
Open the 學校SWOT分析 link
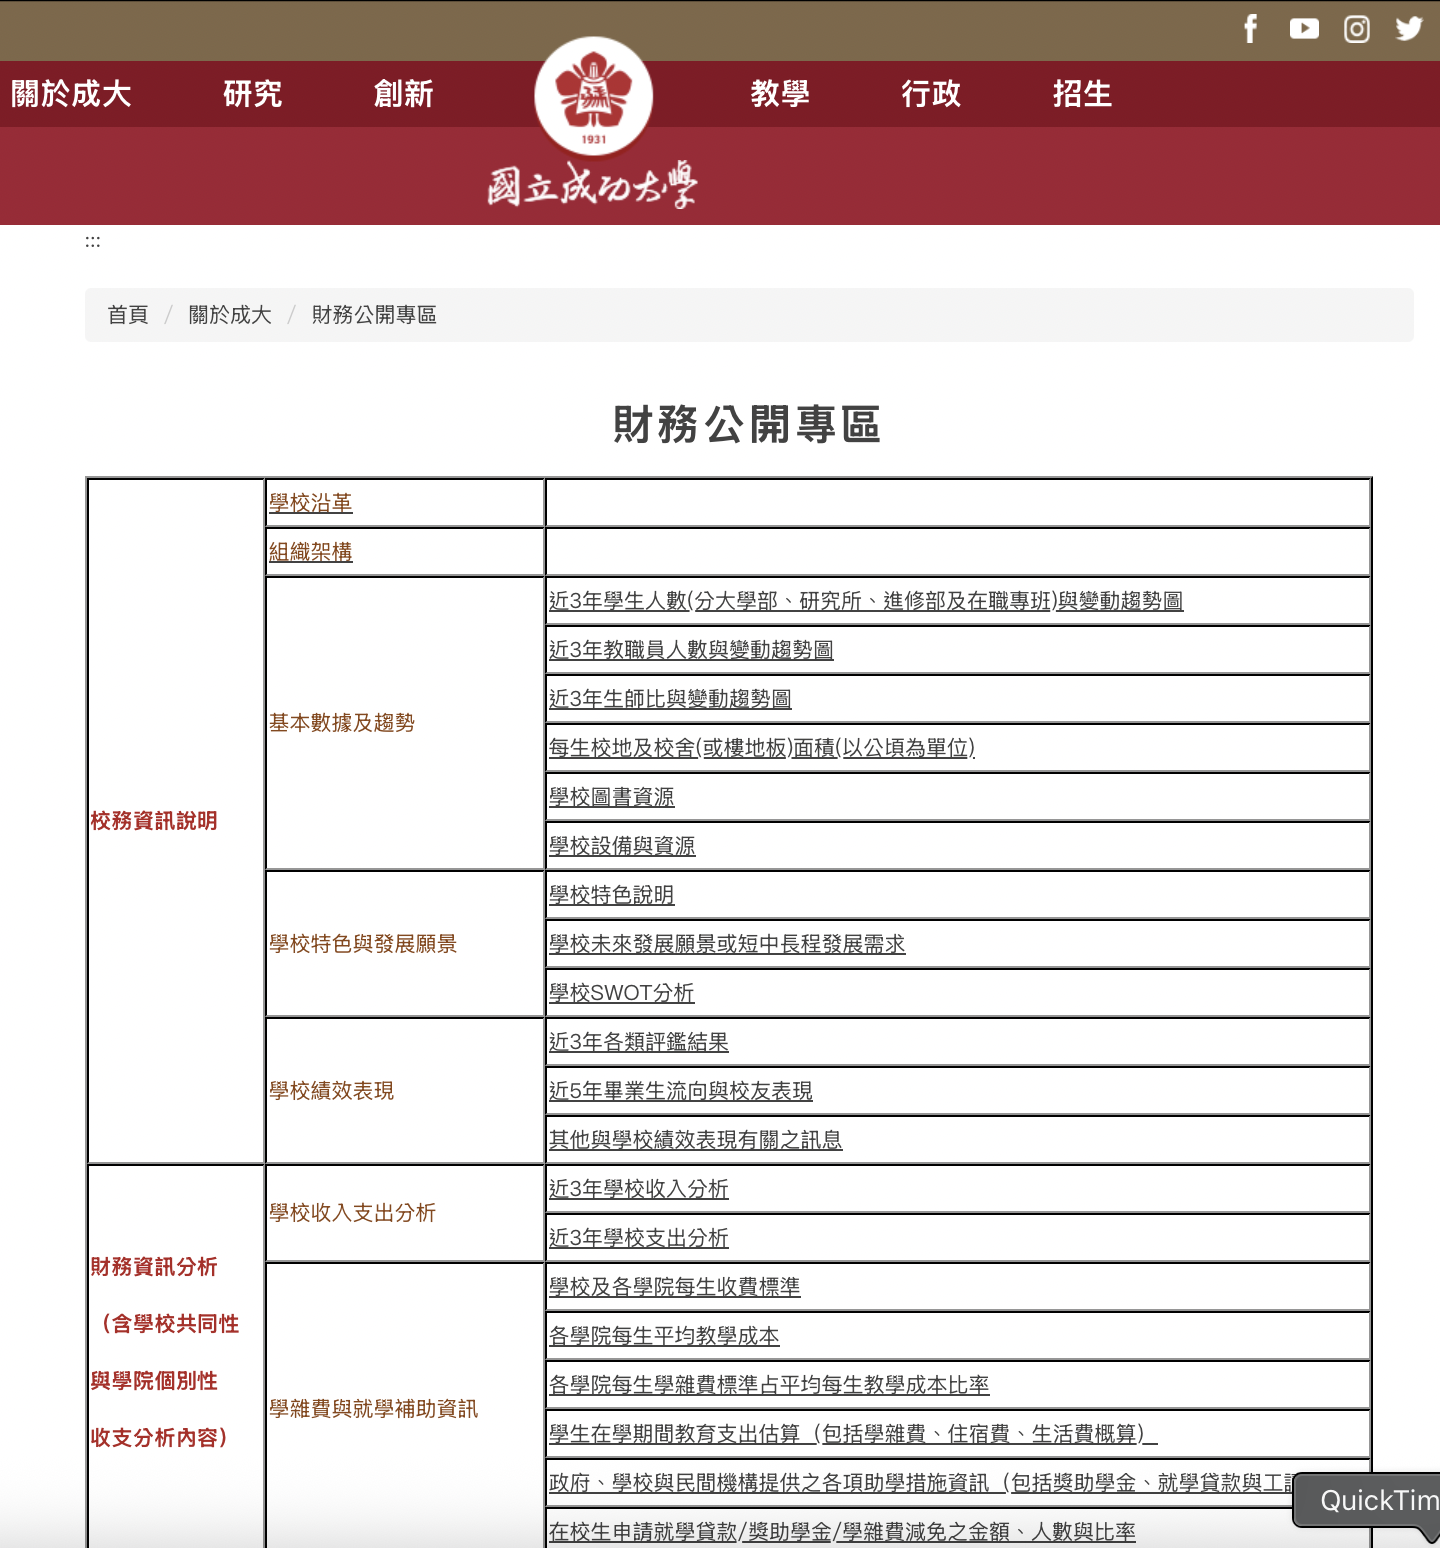(621, 993)
